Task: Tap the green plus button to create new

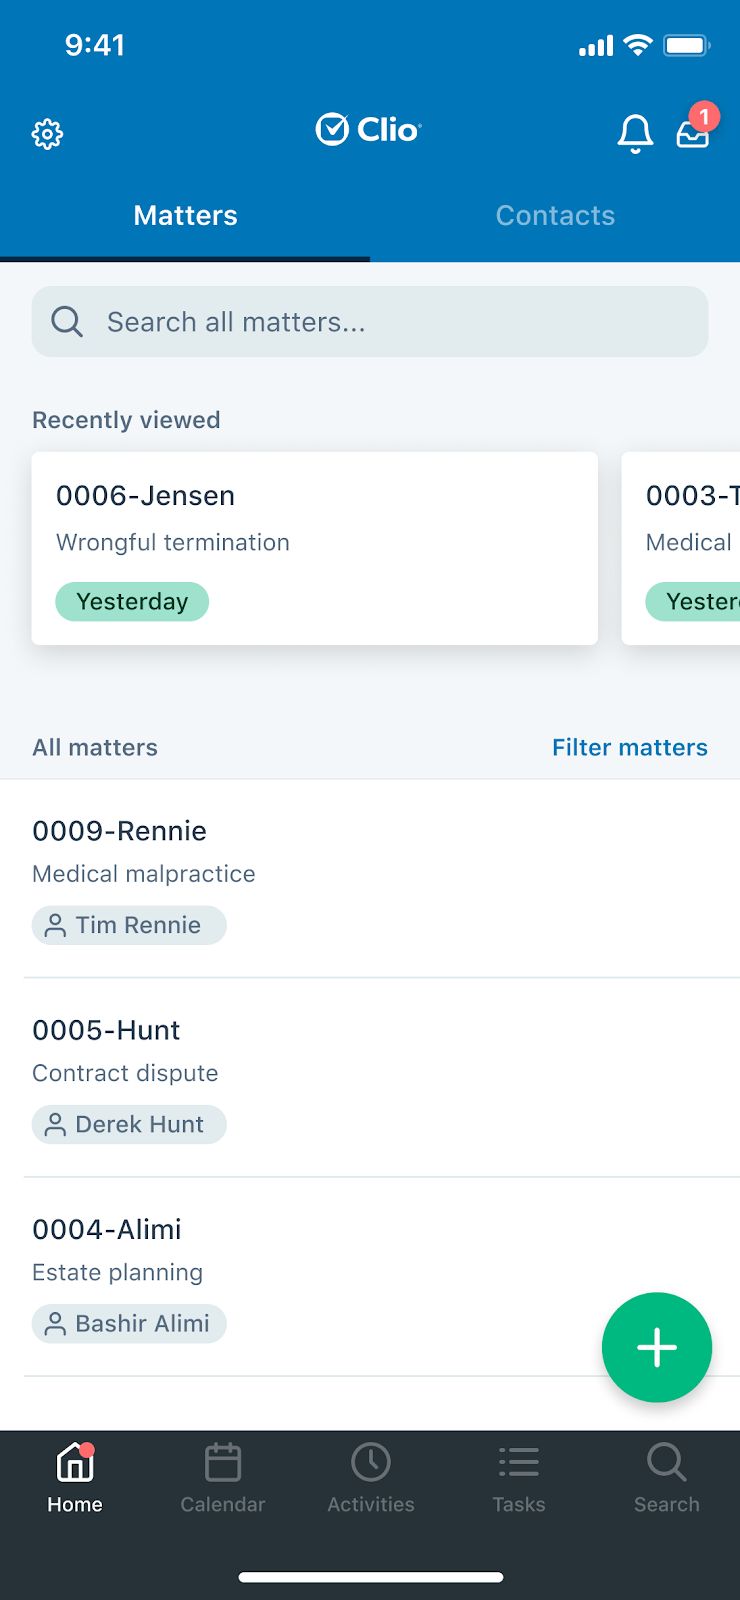Action: (657, 1347)
